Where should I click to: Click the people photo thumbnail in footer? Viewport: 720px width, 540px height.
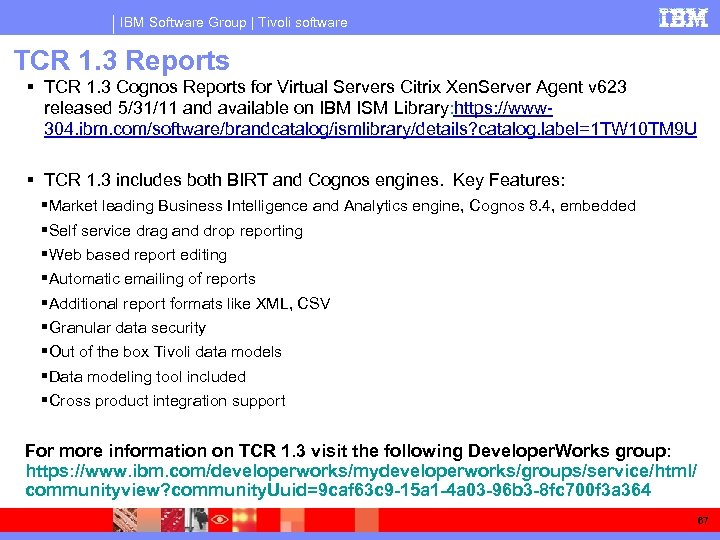tap(198, 520)
